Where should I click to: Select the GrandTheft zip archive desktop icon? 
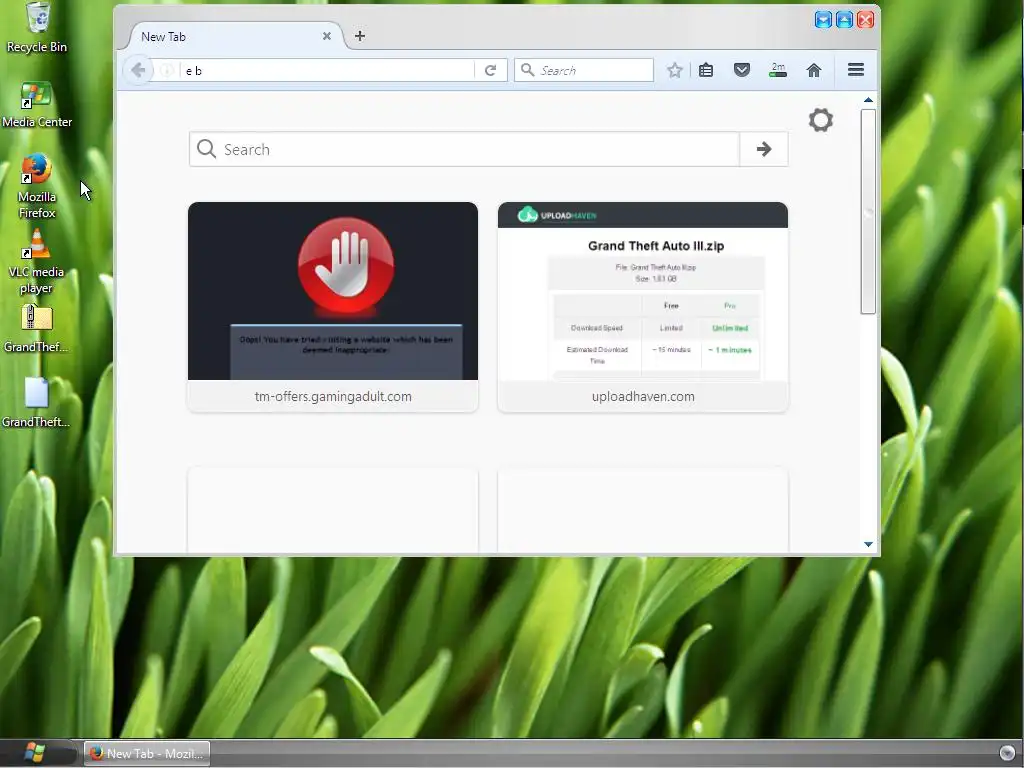[37, 328]
